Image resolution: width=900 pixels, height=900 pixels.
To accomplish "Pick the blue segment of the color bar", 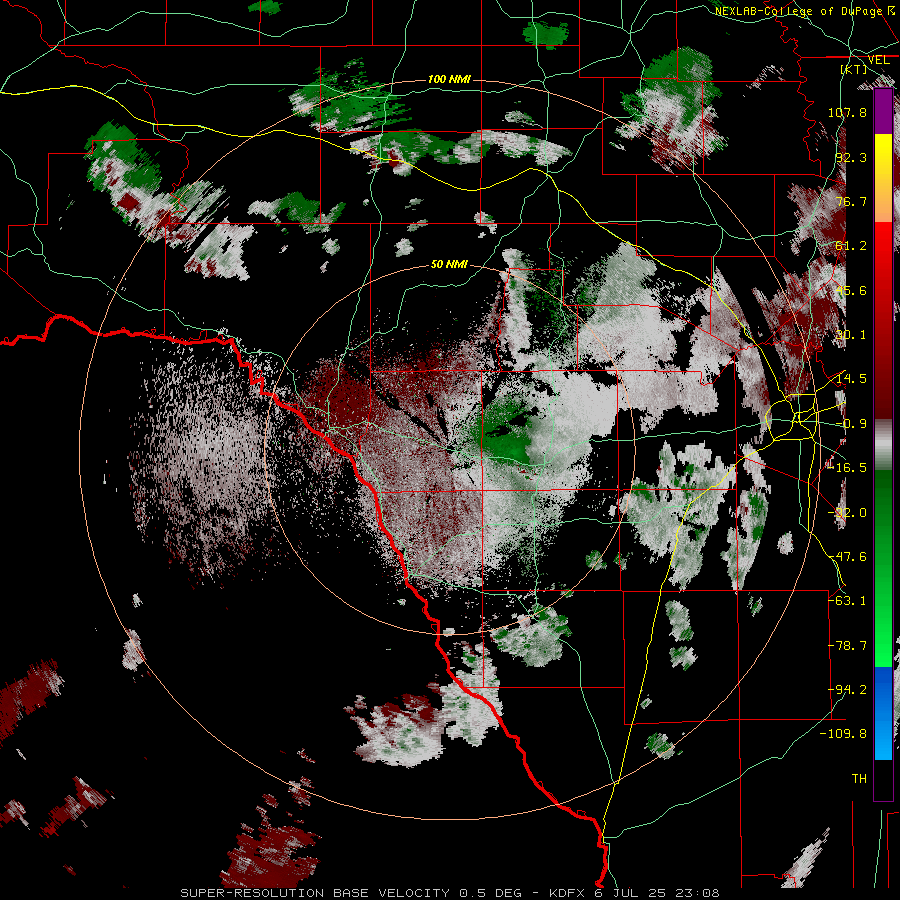I will tap(883, 713).
